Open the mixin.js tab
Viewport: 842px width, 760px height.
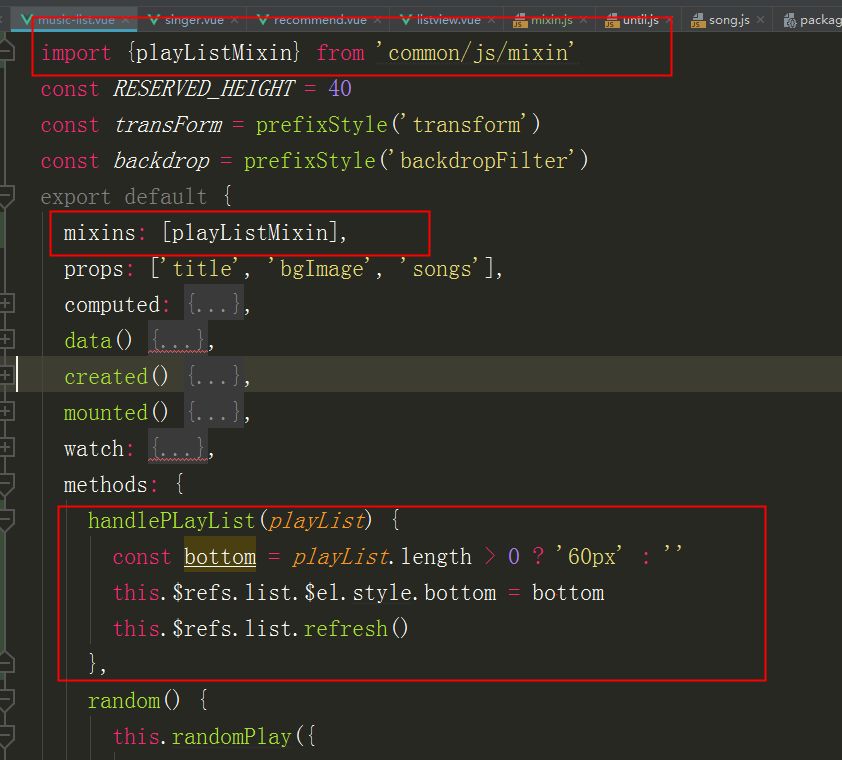pyautogui.click(x=551, y=20)
